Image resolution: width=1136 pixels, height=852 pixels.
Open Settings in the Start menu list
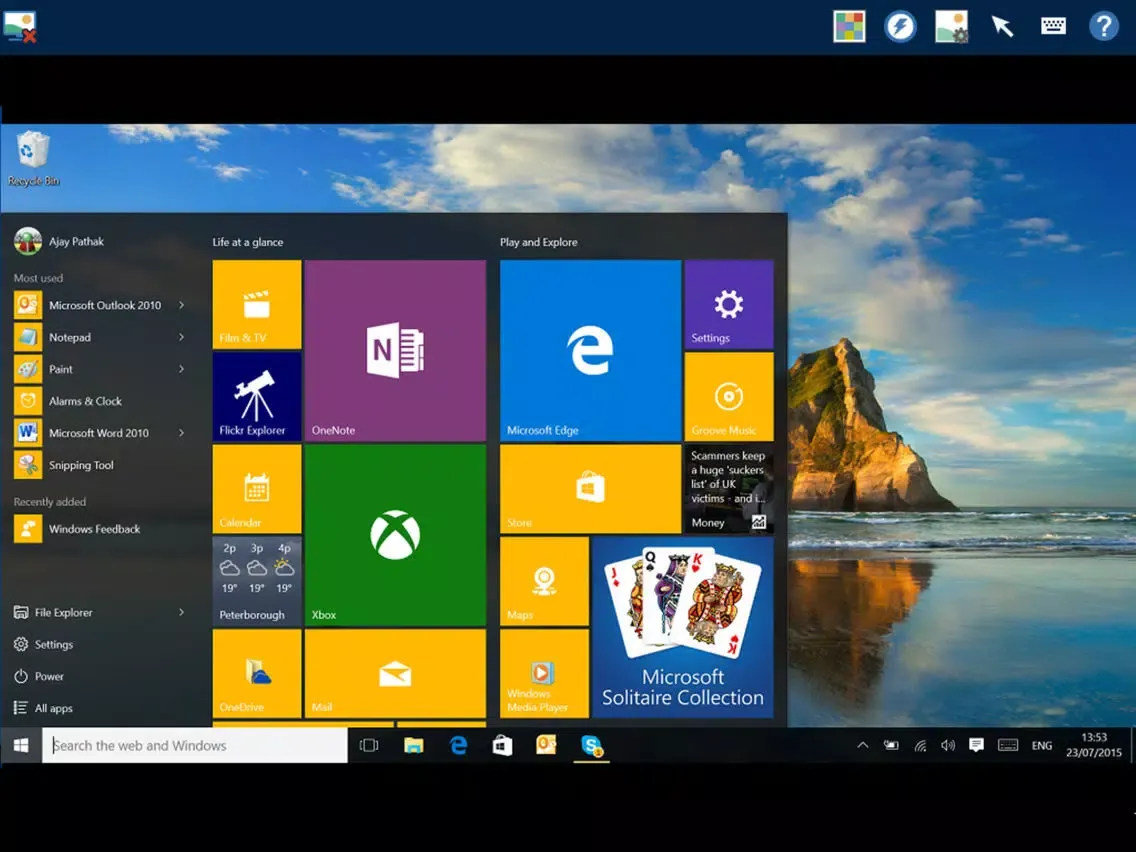[44, 644]
